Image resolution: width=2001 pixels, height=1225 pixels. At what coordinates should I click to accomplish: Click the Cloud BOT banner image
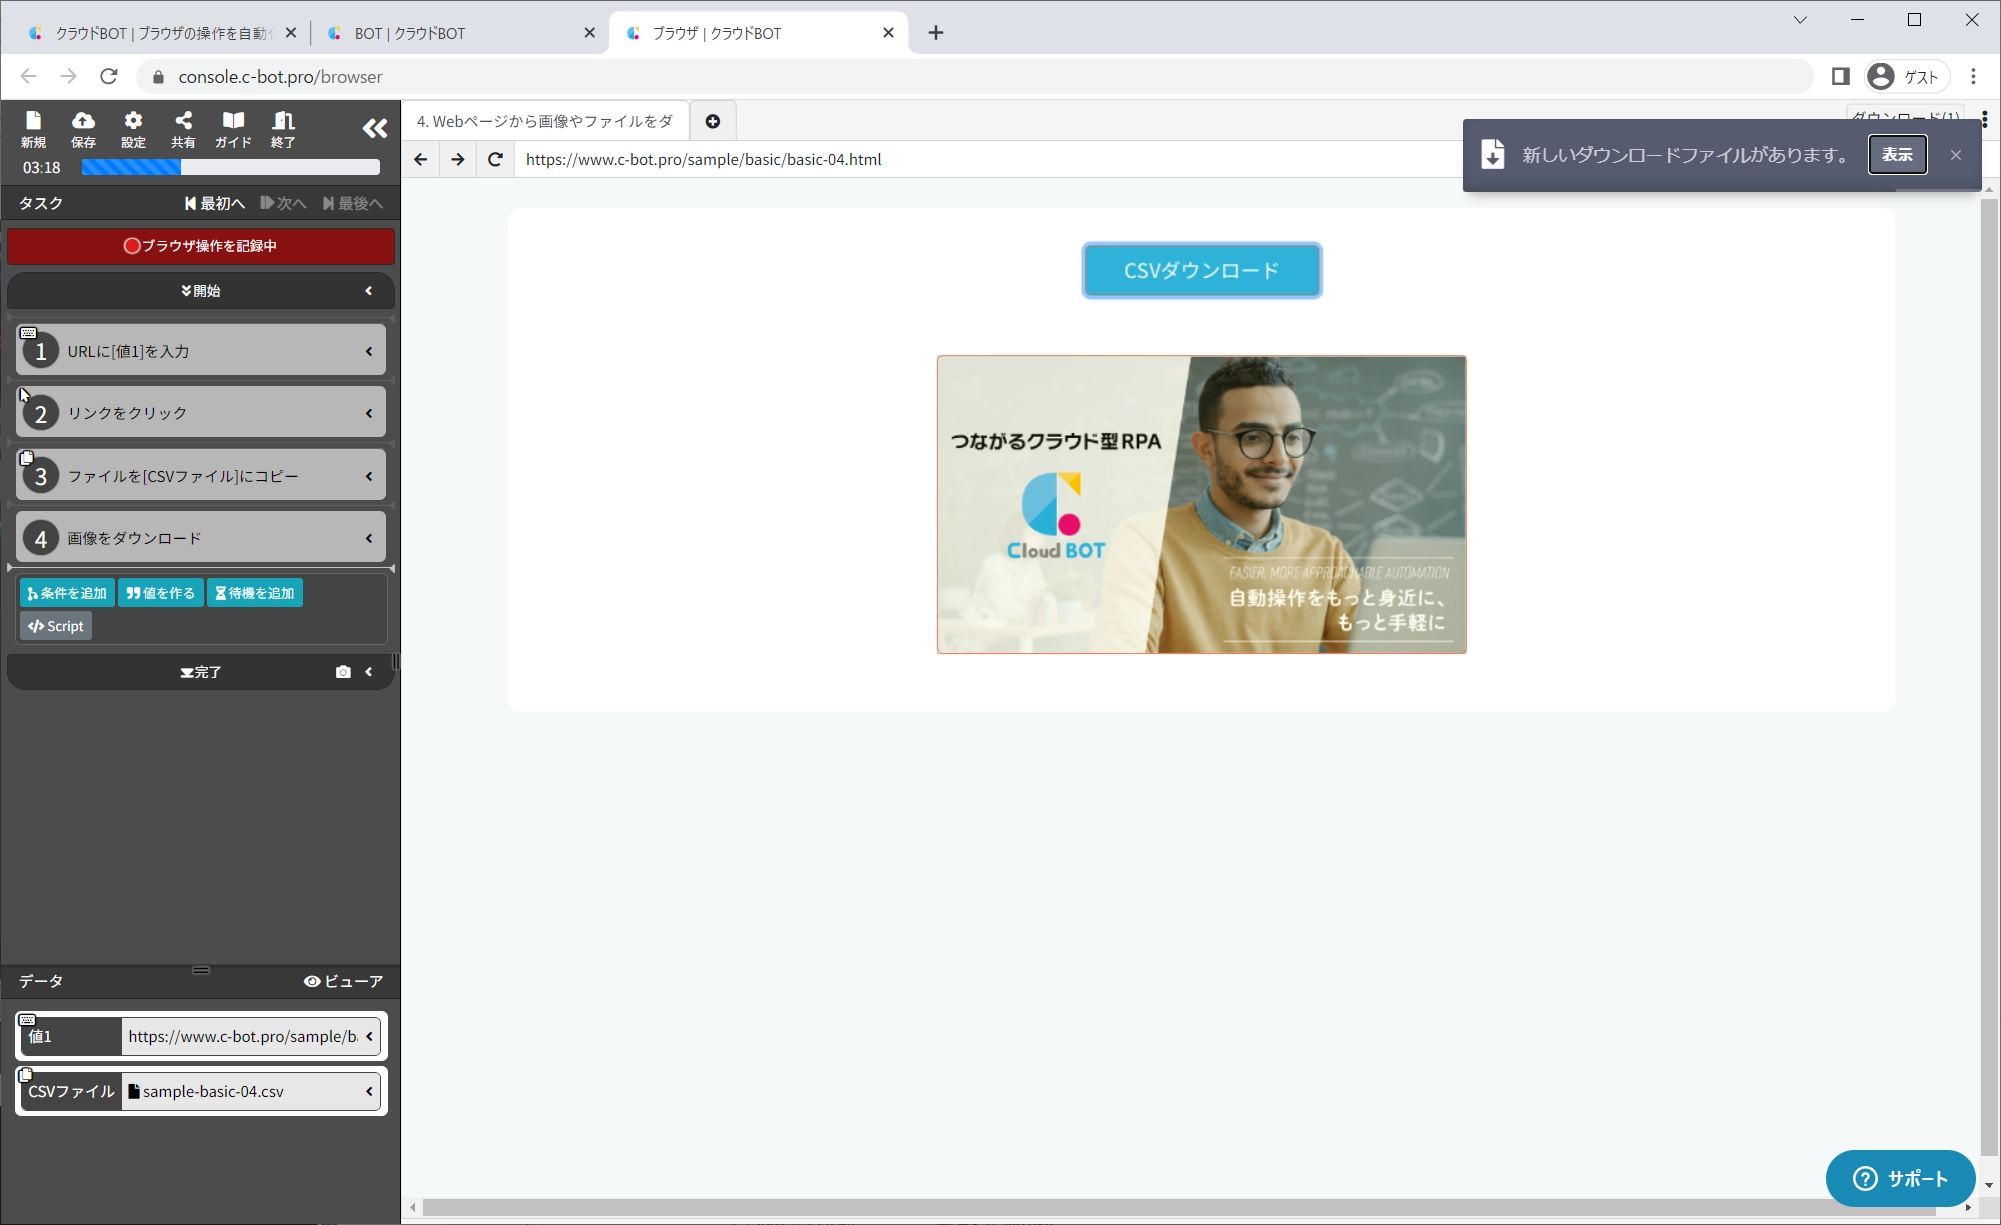click(1201, 504)
